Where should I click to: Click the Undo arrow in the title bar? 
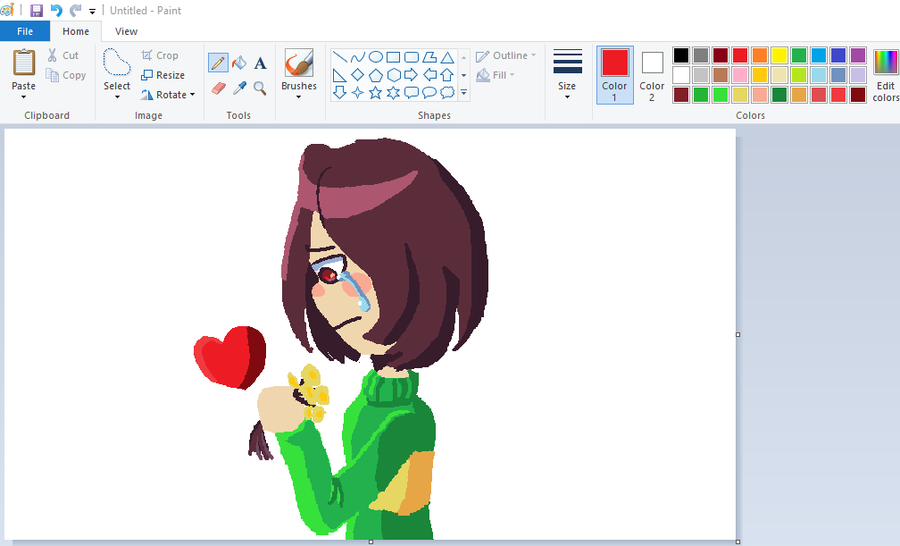(x=56, y=10)
